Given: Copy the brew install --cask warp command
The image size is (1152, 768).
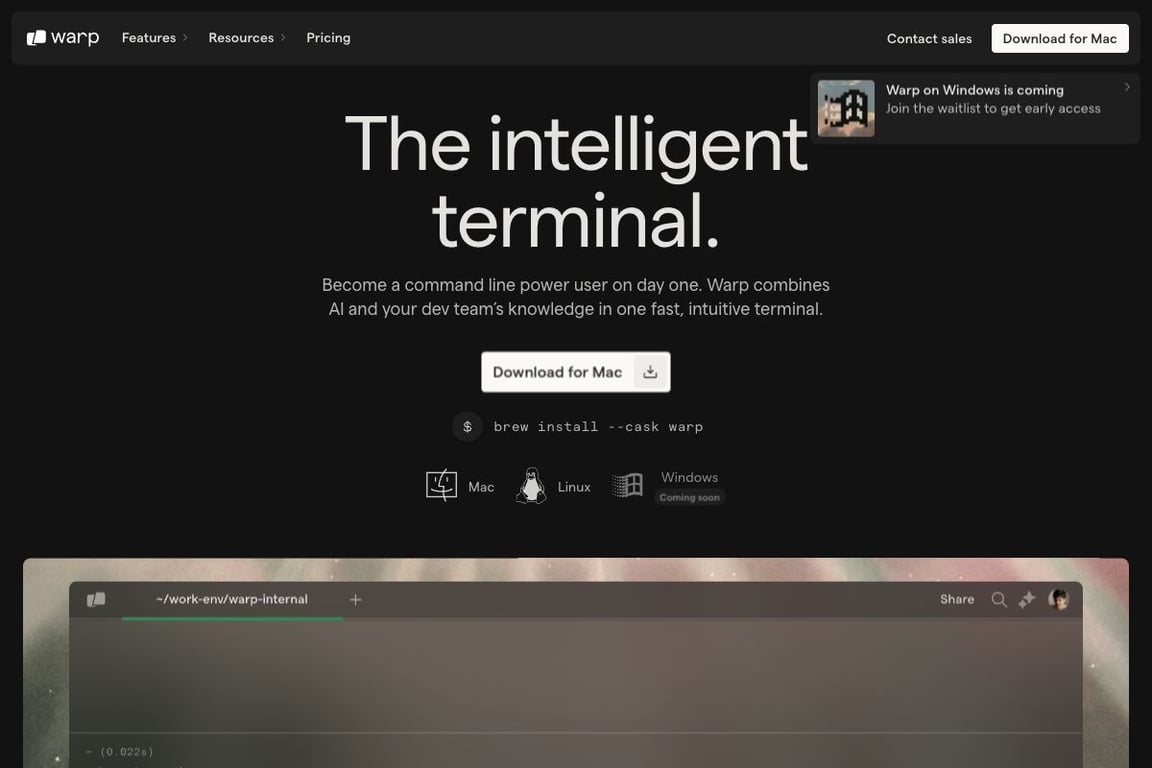Looking at the screenshot, I should (598, 426).
